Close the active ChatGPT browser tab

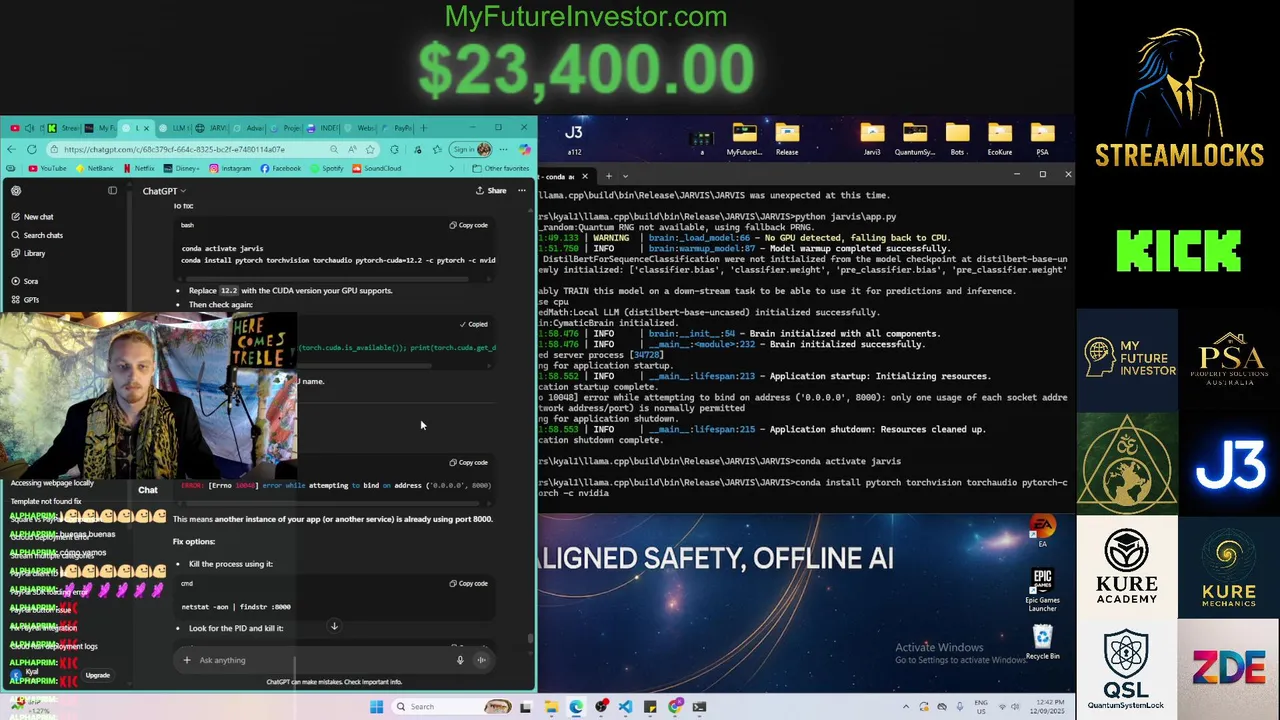click(x=146, y=128)
